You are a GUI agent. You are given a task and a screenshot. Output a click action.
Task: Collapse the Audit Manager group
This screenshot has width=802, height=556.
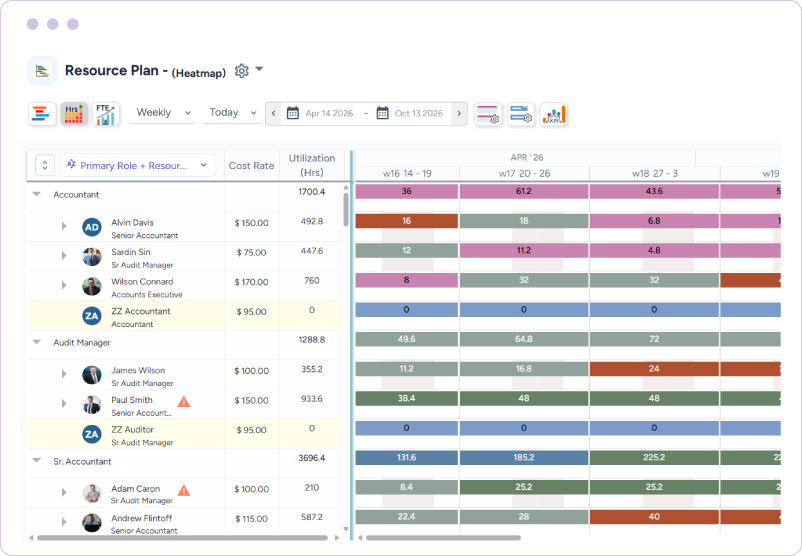coord(36,342)
